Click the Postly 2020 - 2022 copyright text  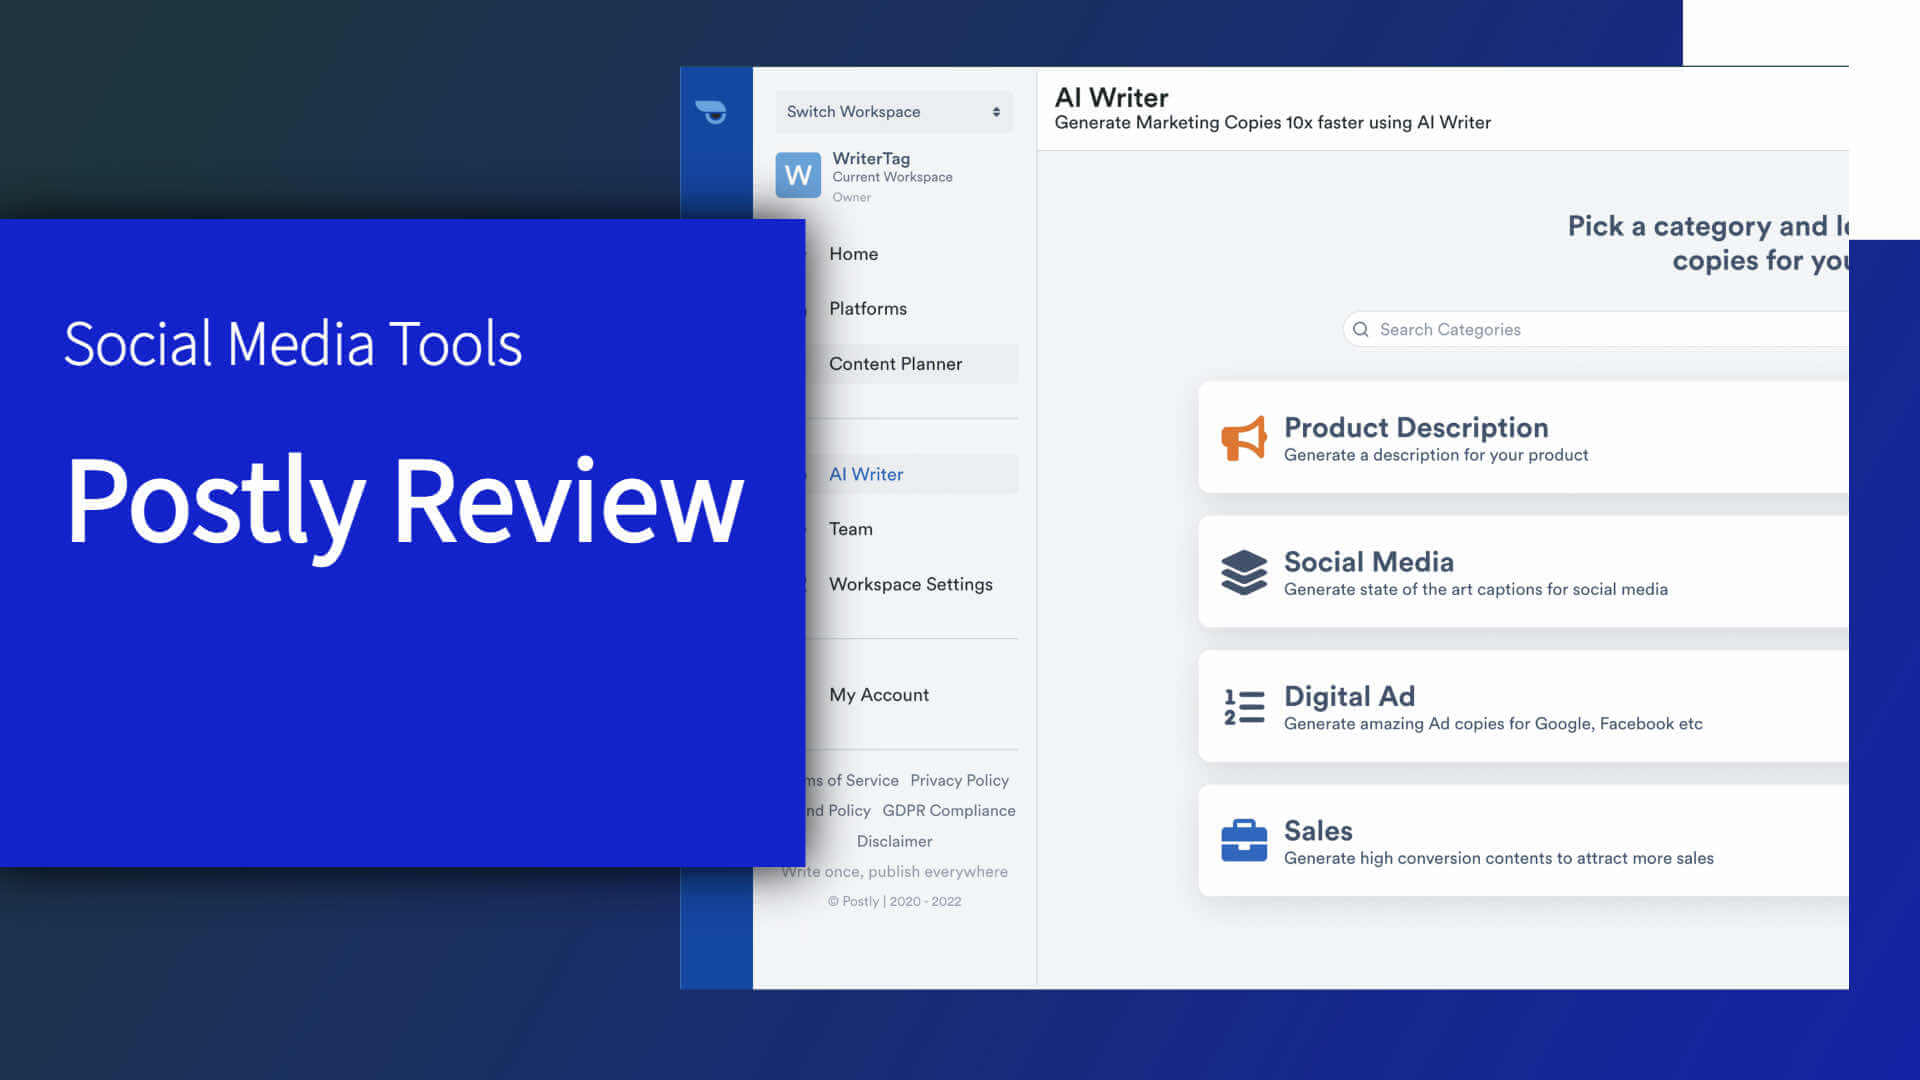point(894,901)
